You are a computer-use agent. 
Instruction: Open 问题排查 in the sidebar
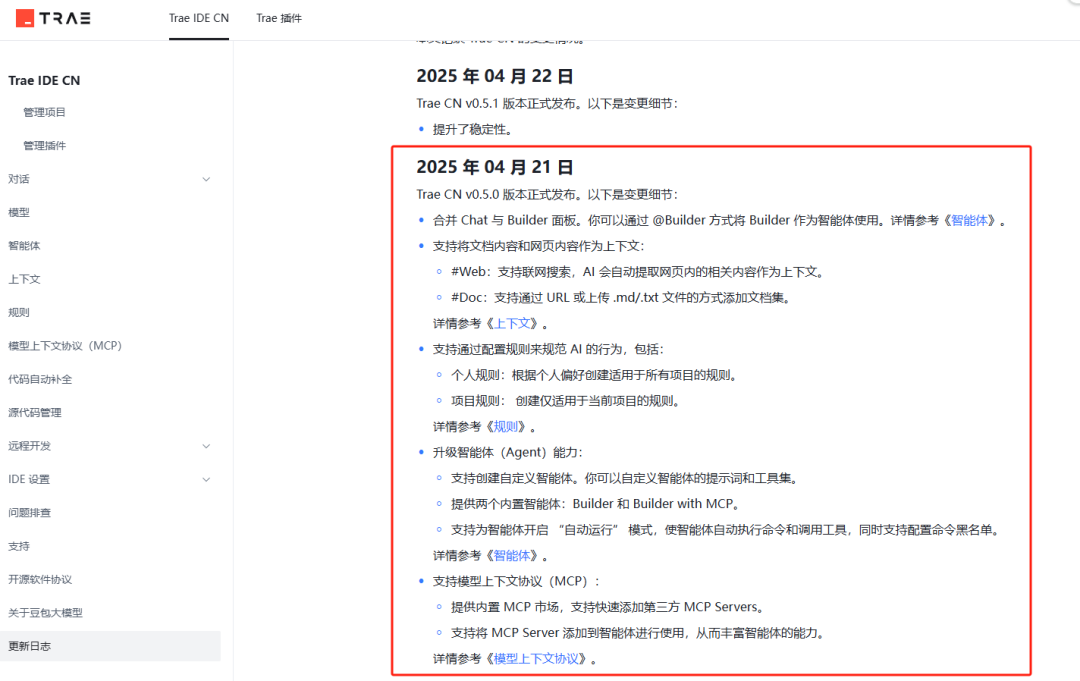(x=30, y=513)
